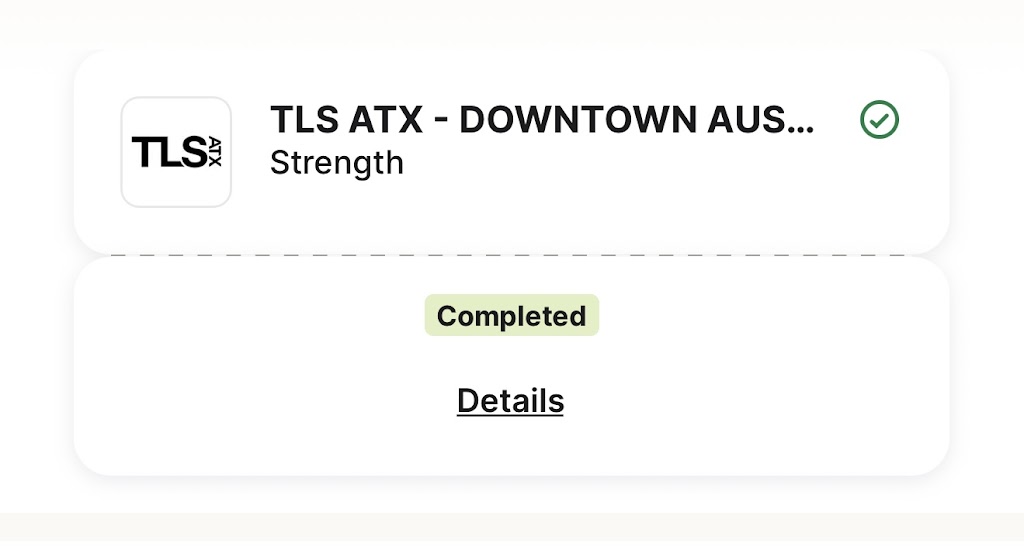Screen dimensions: 1024x554
Task: Click the underlined Details text
Action: click(x=510, y=401)
